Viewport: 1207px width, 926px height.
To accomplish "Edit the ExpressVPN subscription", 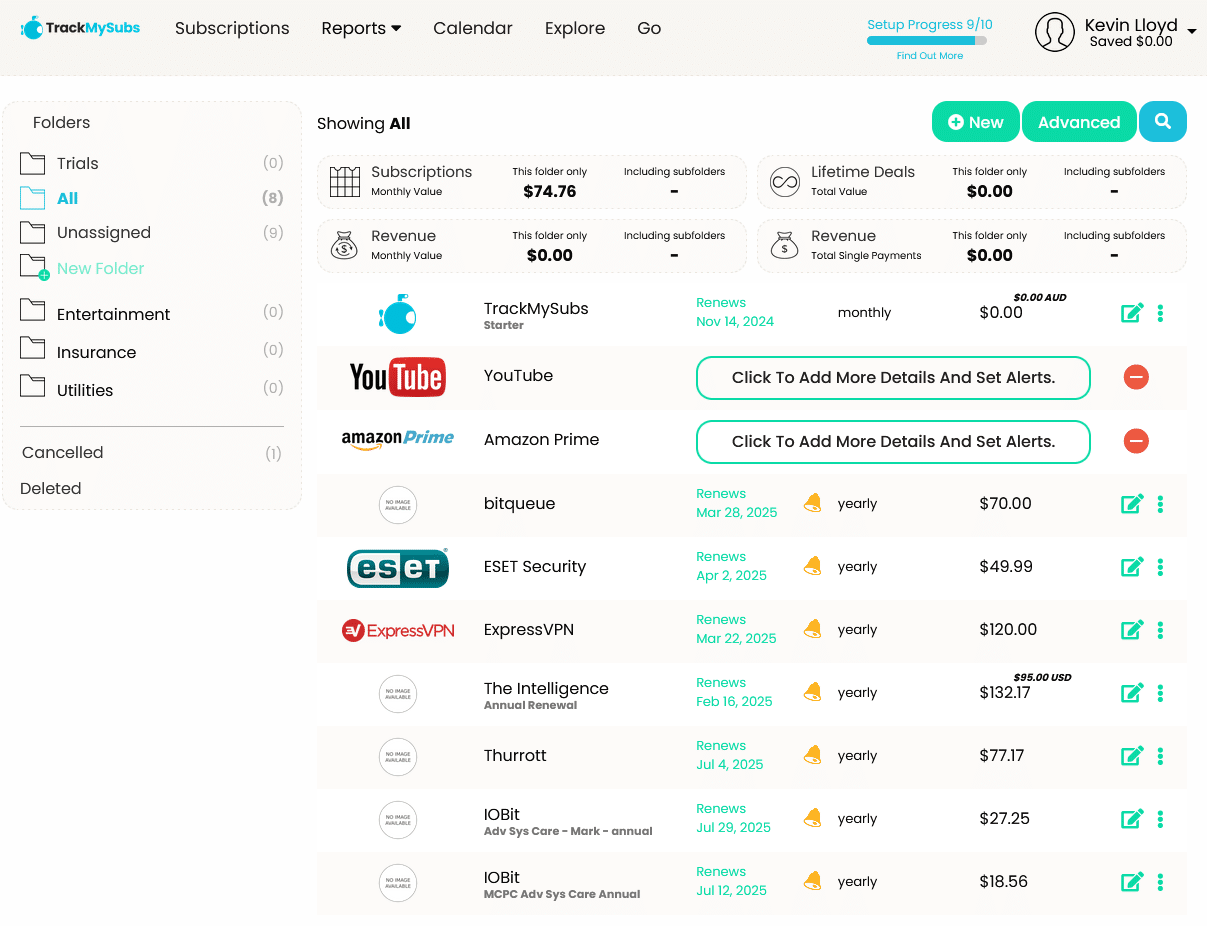I will (x=1132, y=630).
